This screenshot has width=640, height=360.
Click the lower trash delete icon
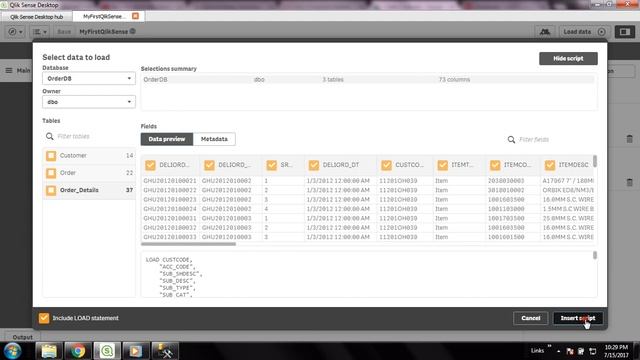(629, 182)
